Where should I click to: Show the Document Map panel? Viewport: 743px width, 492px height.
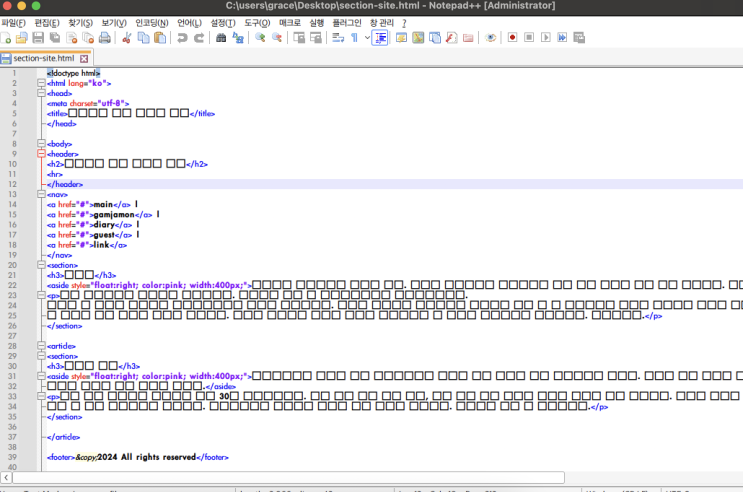click(418, 38)
